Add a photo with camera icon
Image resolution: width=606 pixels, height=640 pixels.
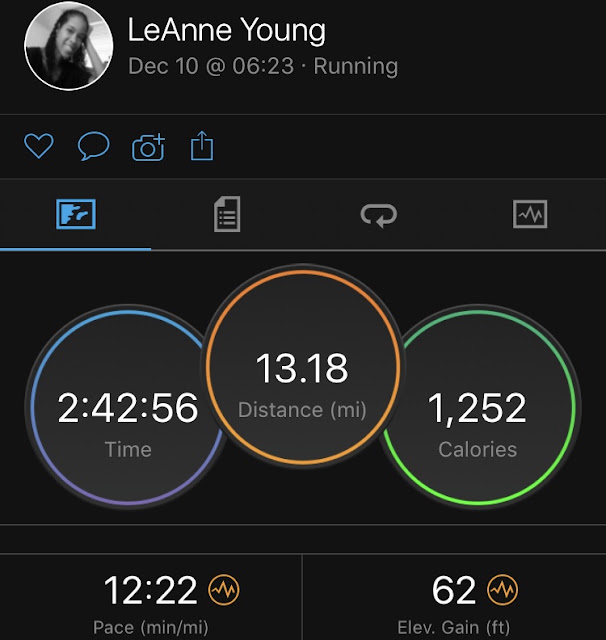click(148, 147)
